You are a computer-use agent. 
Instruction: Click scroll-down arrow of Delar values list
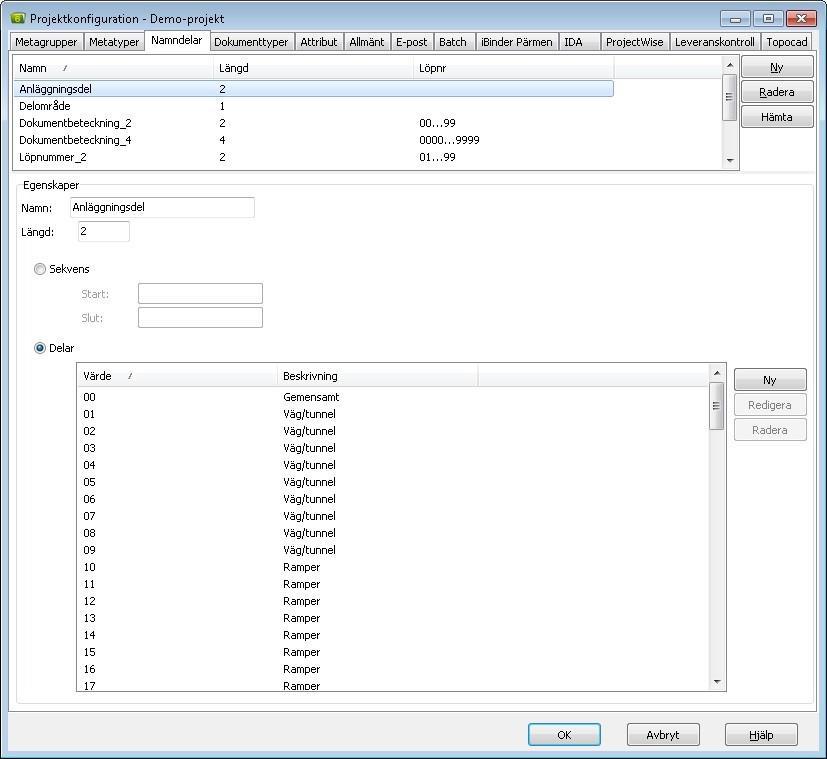coord(717,682)
